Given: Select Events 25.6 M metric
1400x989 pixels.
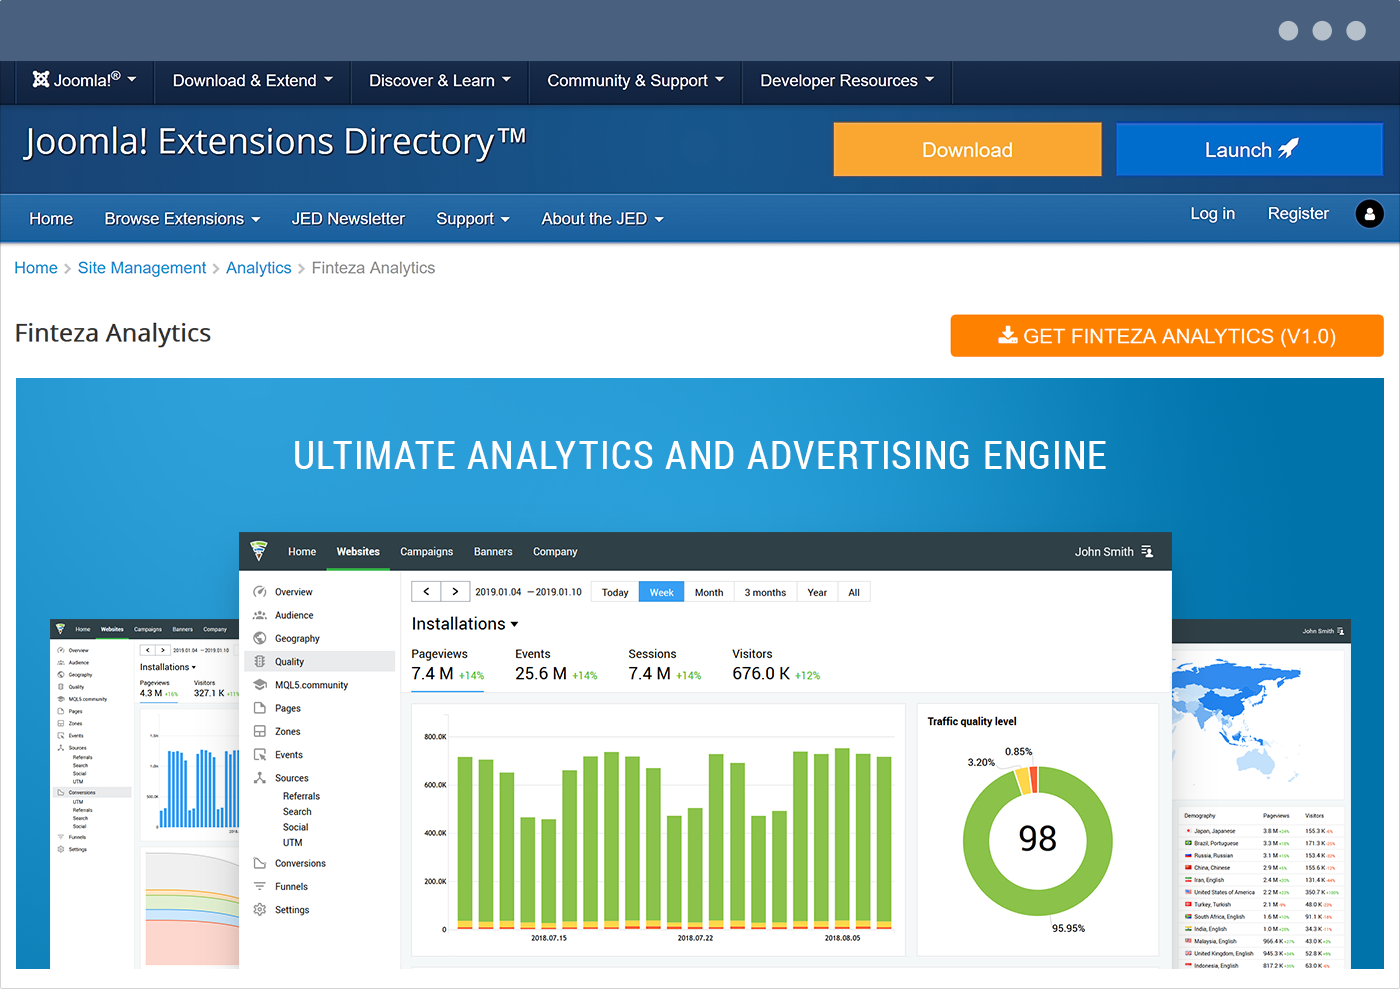Looking at the screenshot, I should (x=556, y=666).
